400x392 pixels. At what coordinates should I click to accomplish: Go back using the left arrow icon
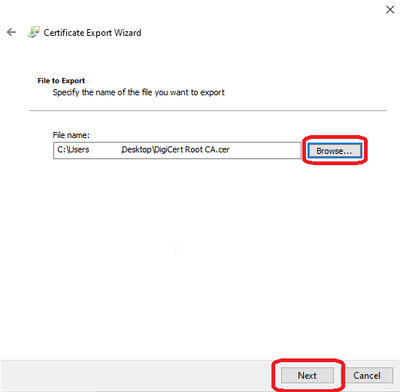tap(11, 32)
